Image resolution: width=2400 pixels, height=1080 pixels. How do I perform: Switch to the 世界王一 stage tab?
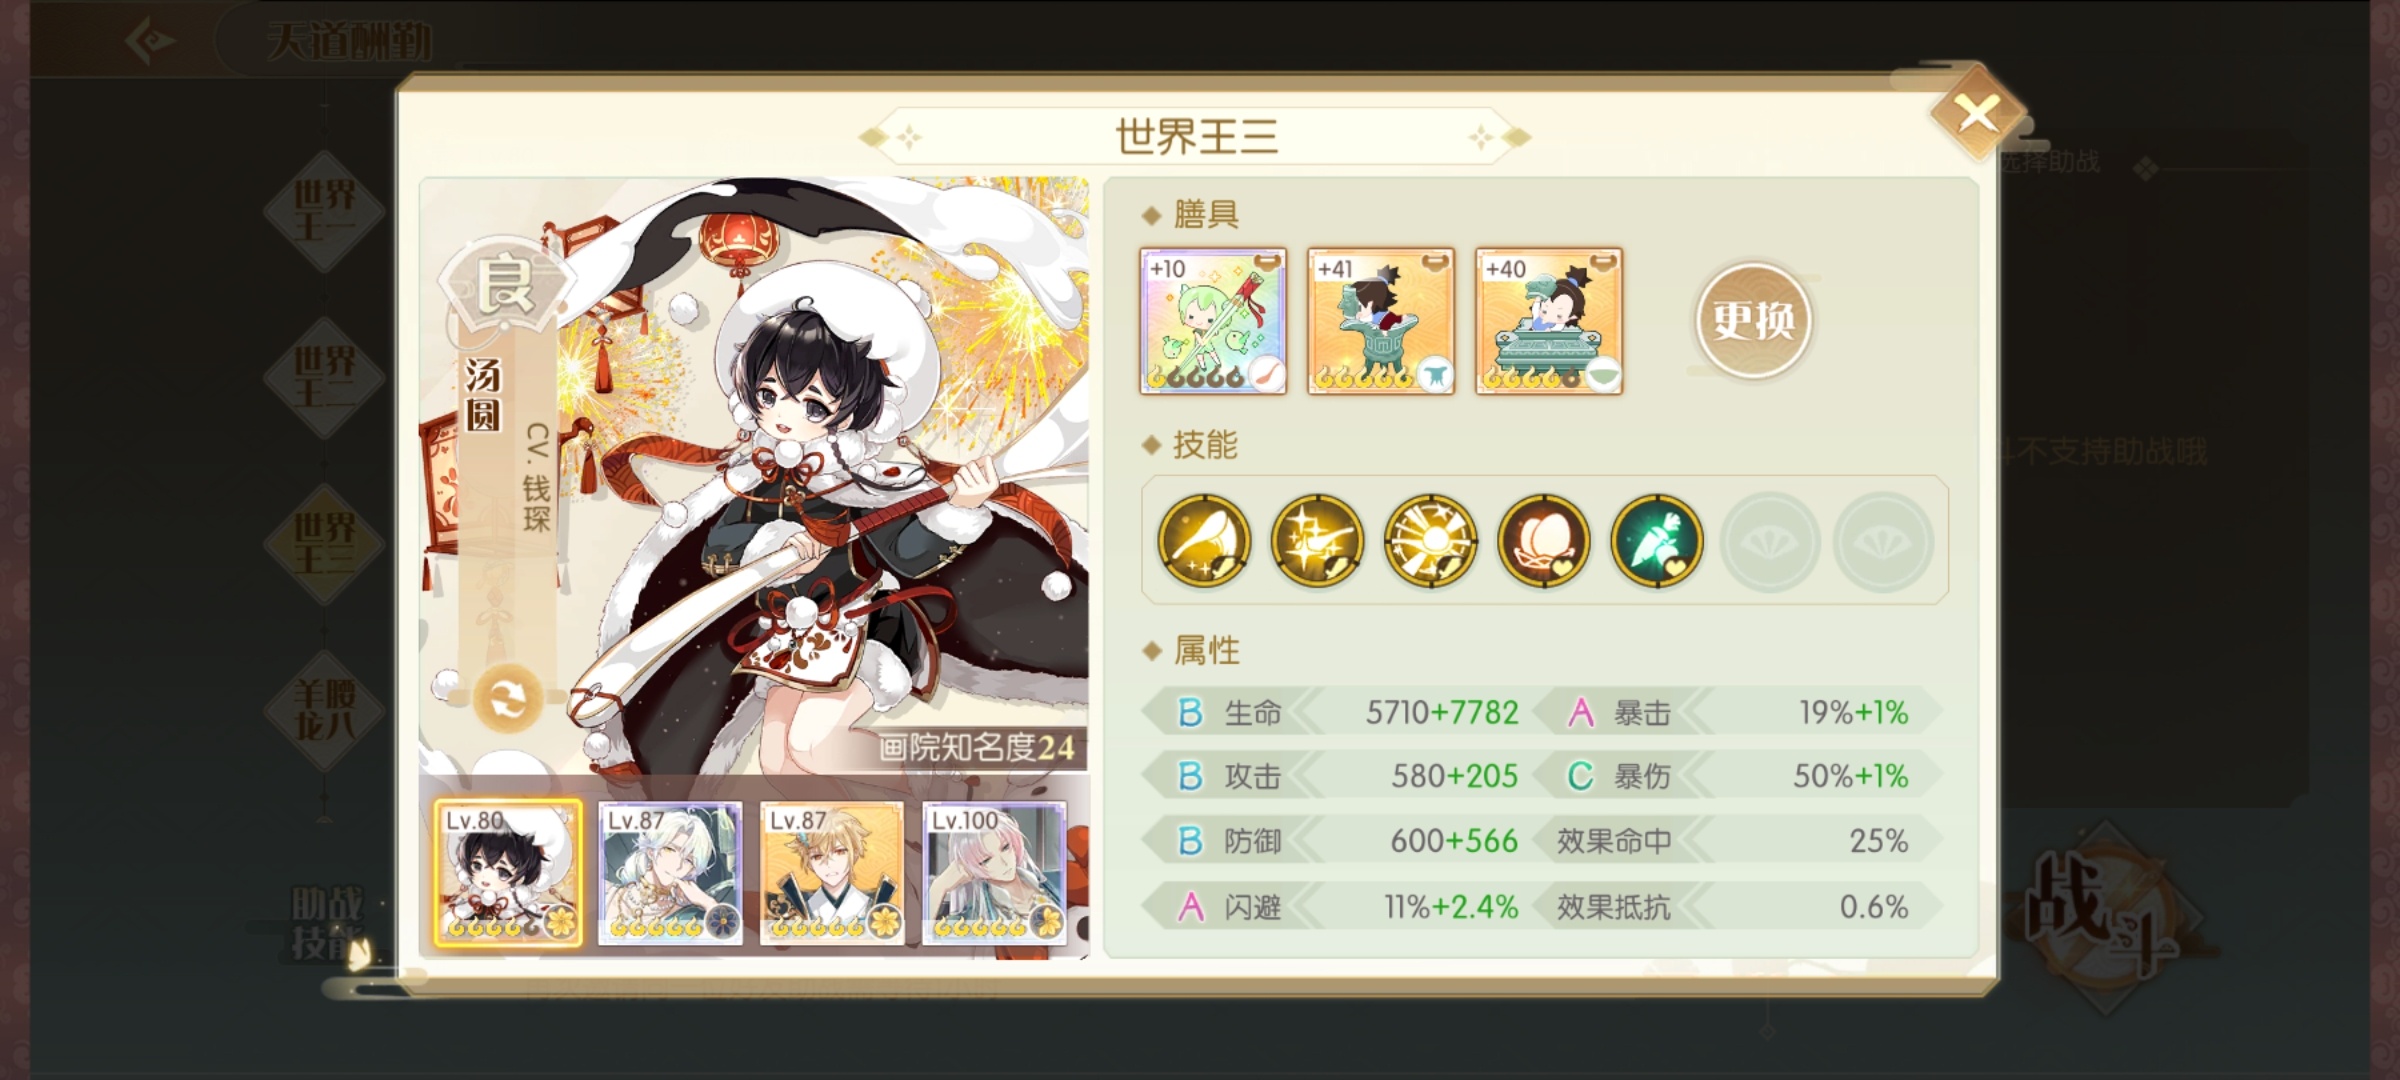click(324, 211)
